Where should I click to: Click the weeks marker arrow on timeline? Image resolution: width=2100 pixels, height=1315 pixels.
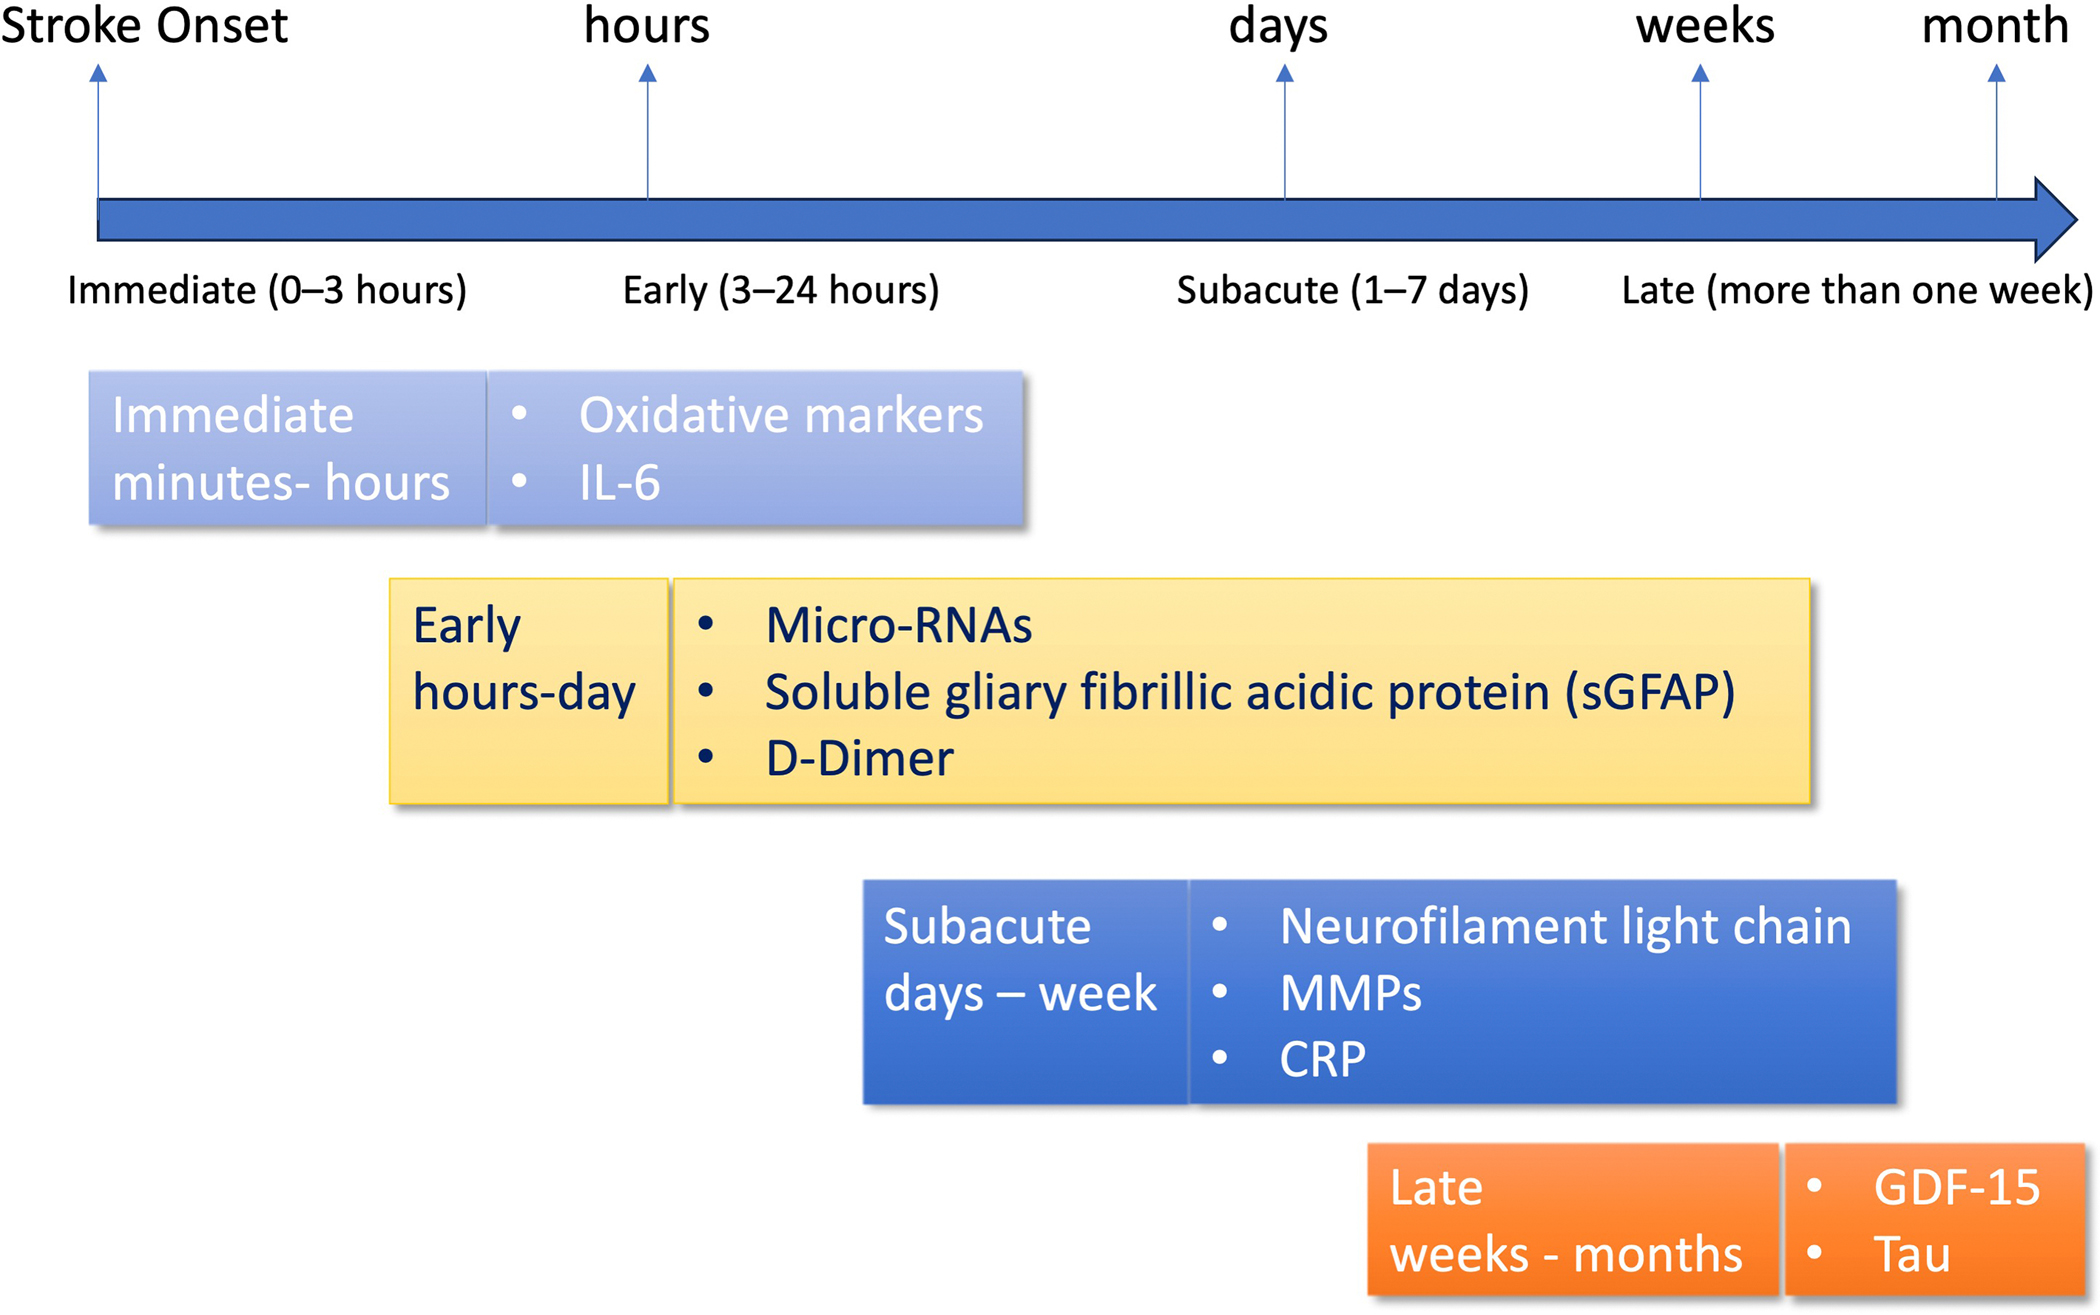coord(1700,74)
